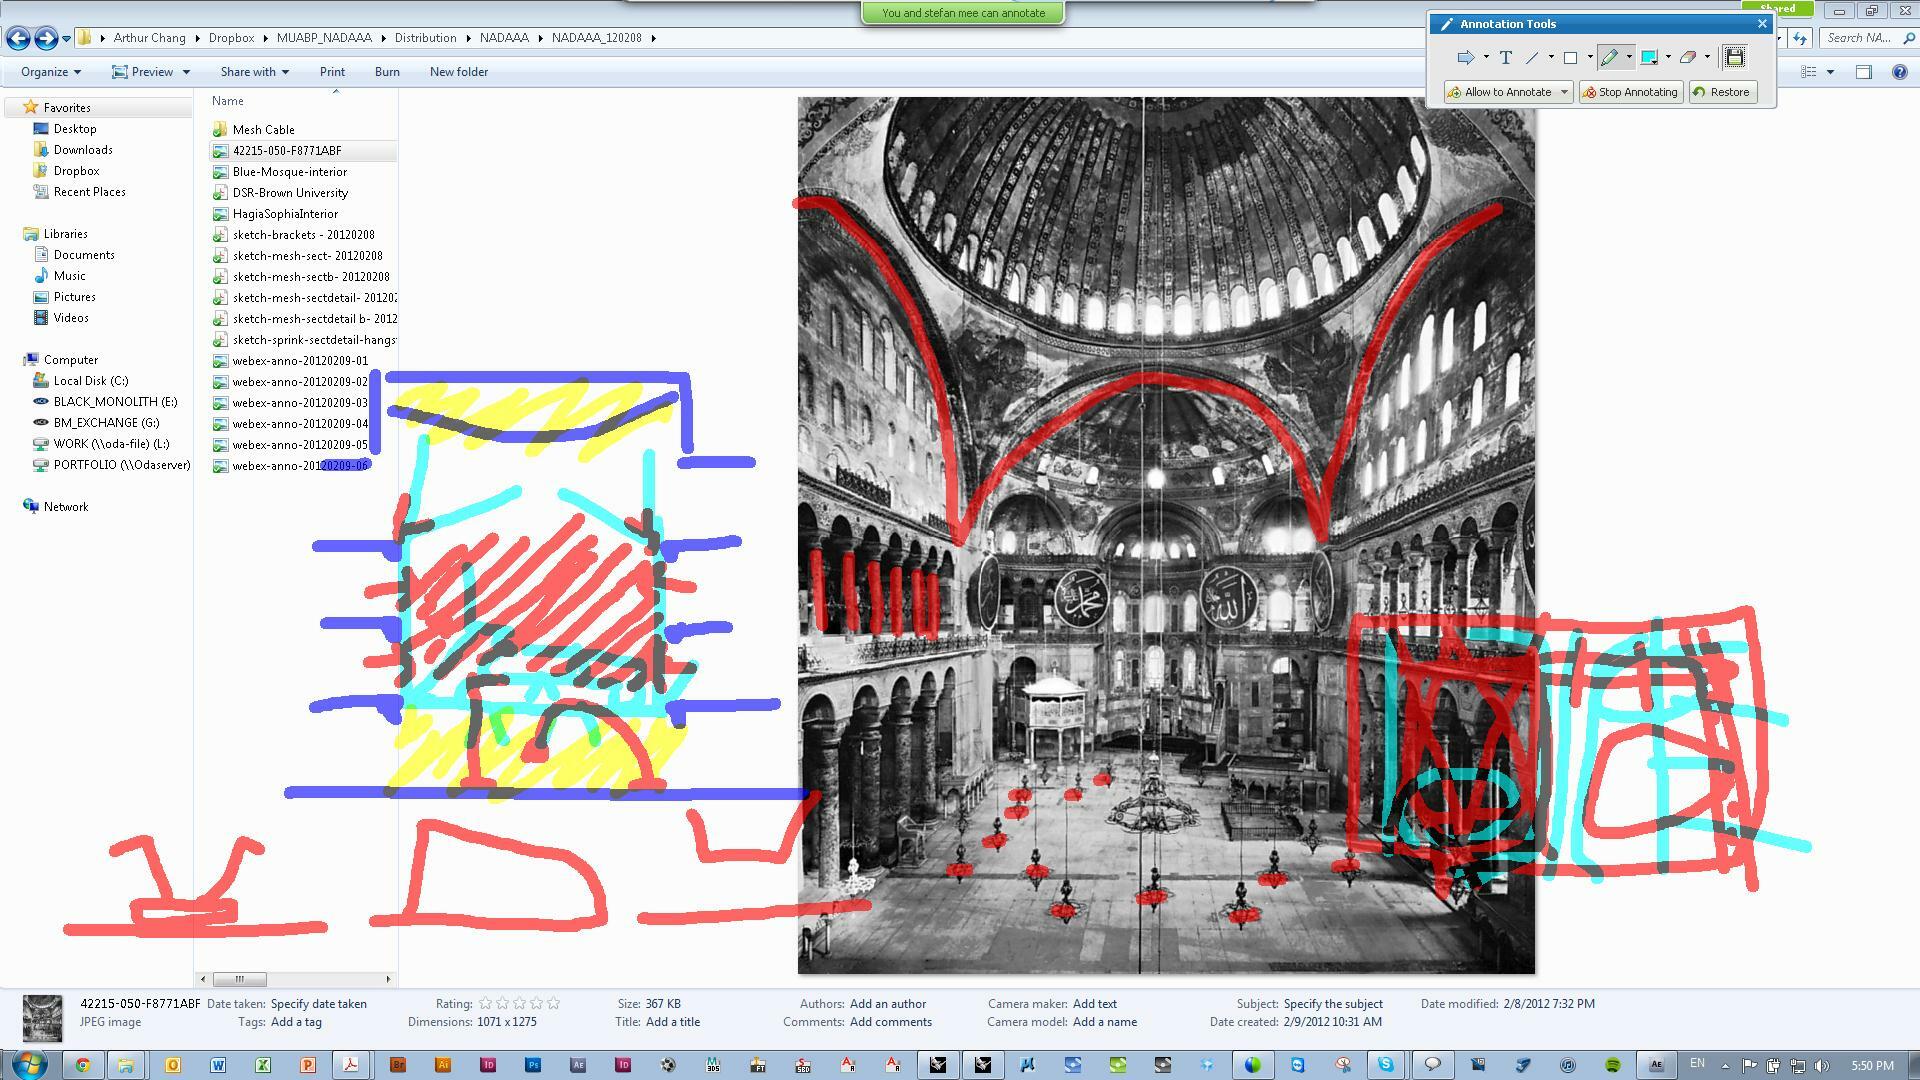Expand annotation color options dropdown arrow

tap(1668, 57)
